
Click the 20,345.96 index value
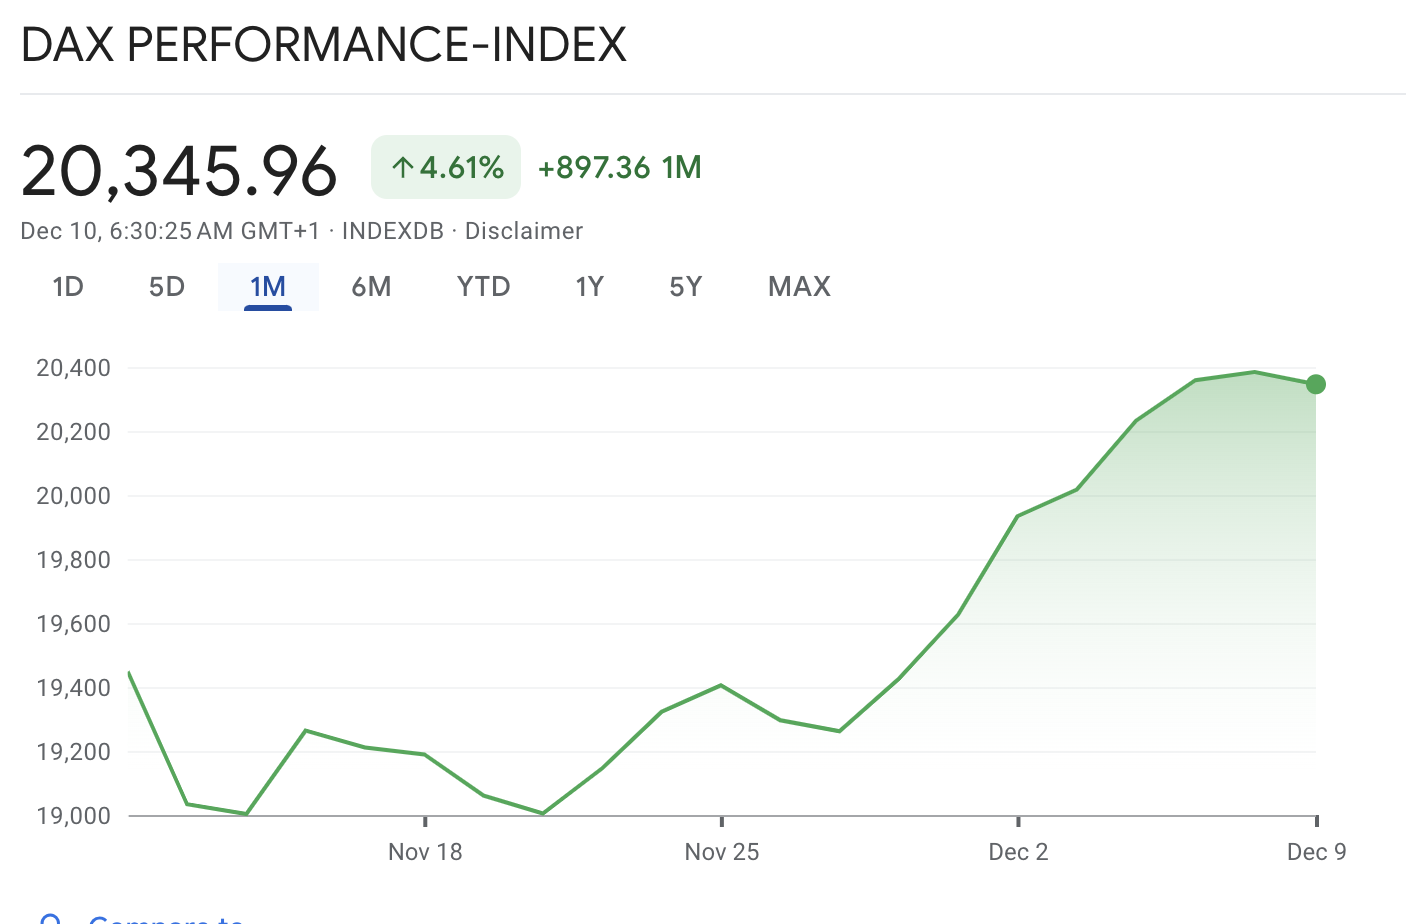179,170
